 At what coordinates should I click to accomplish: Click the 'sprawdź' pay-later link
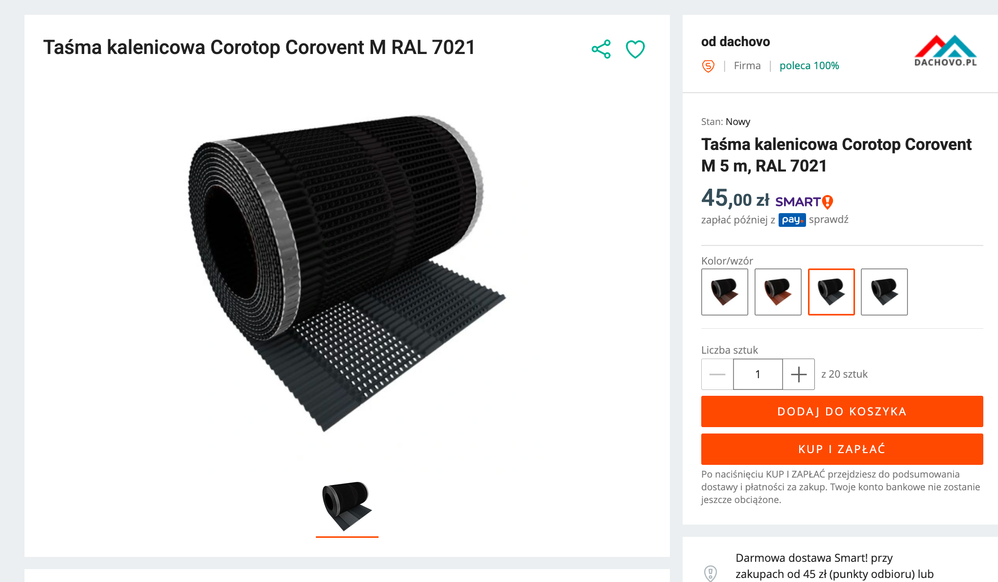(828, 220)
